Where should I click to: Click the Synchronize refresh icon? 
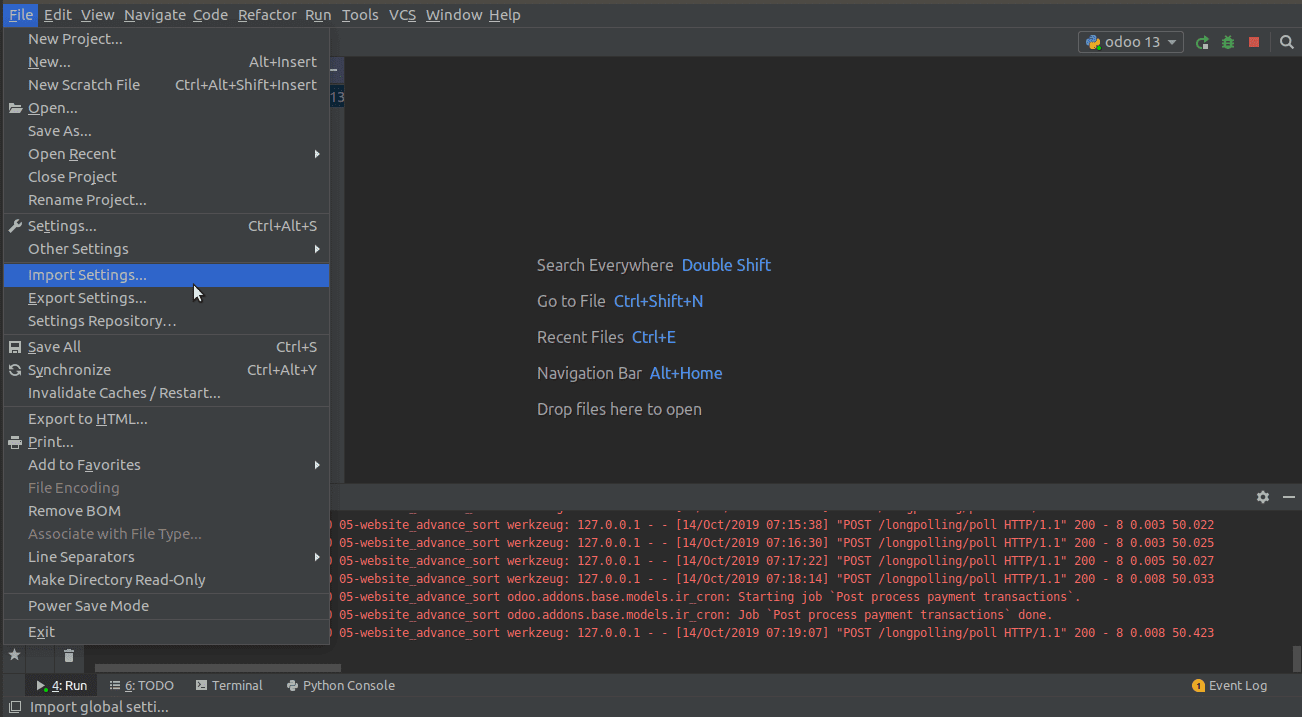(15, 370)
